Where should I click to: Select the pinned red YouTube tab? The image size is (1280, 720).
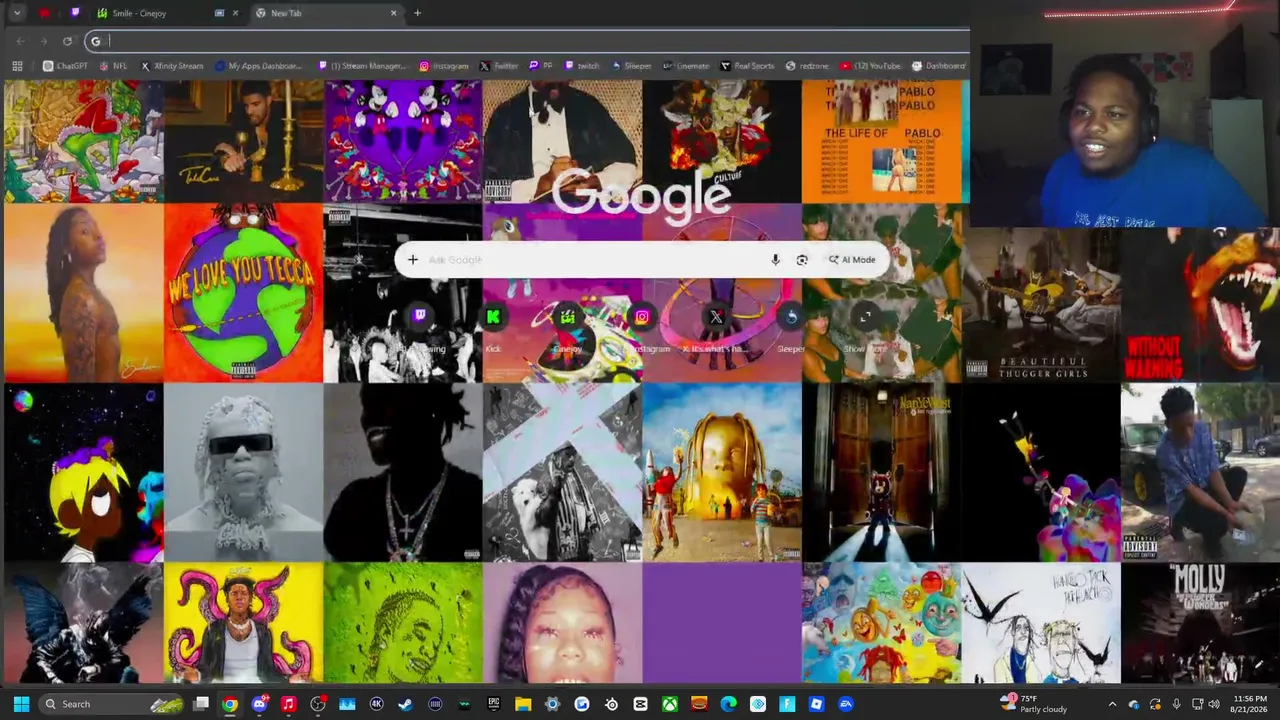[45, 13]
